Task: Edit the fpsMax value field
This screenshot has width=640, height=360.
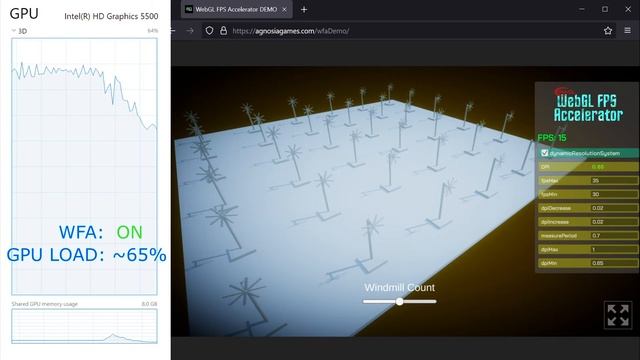Action: [x=613, y=180]
